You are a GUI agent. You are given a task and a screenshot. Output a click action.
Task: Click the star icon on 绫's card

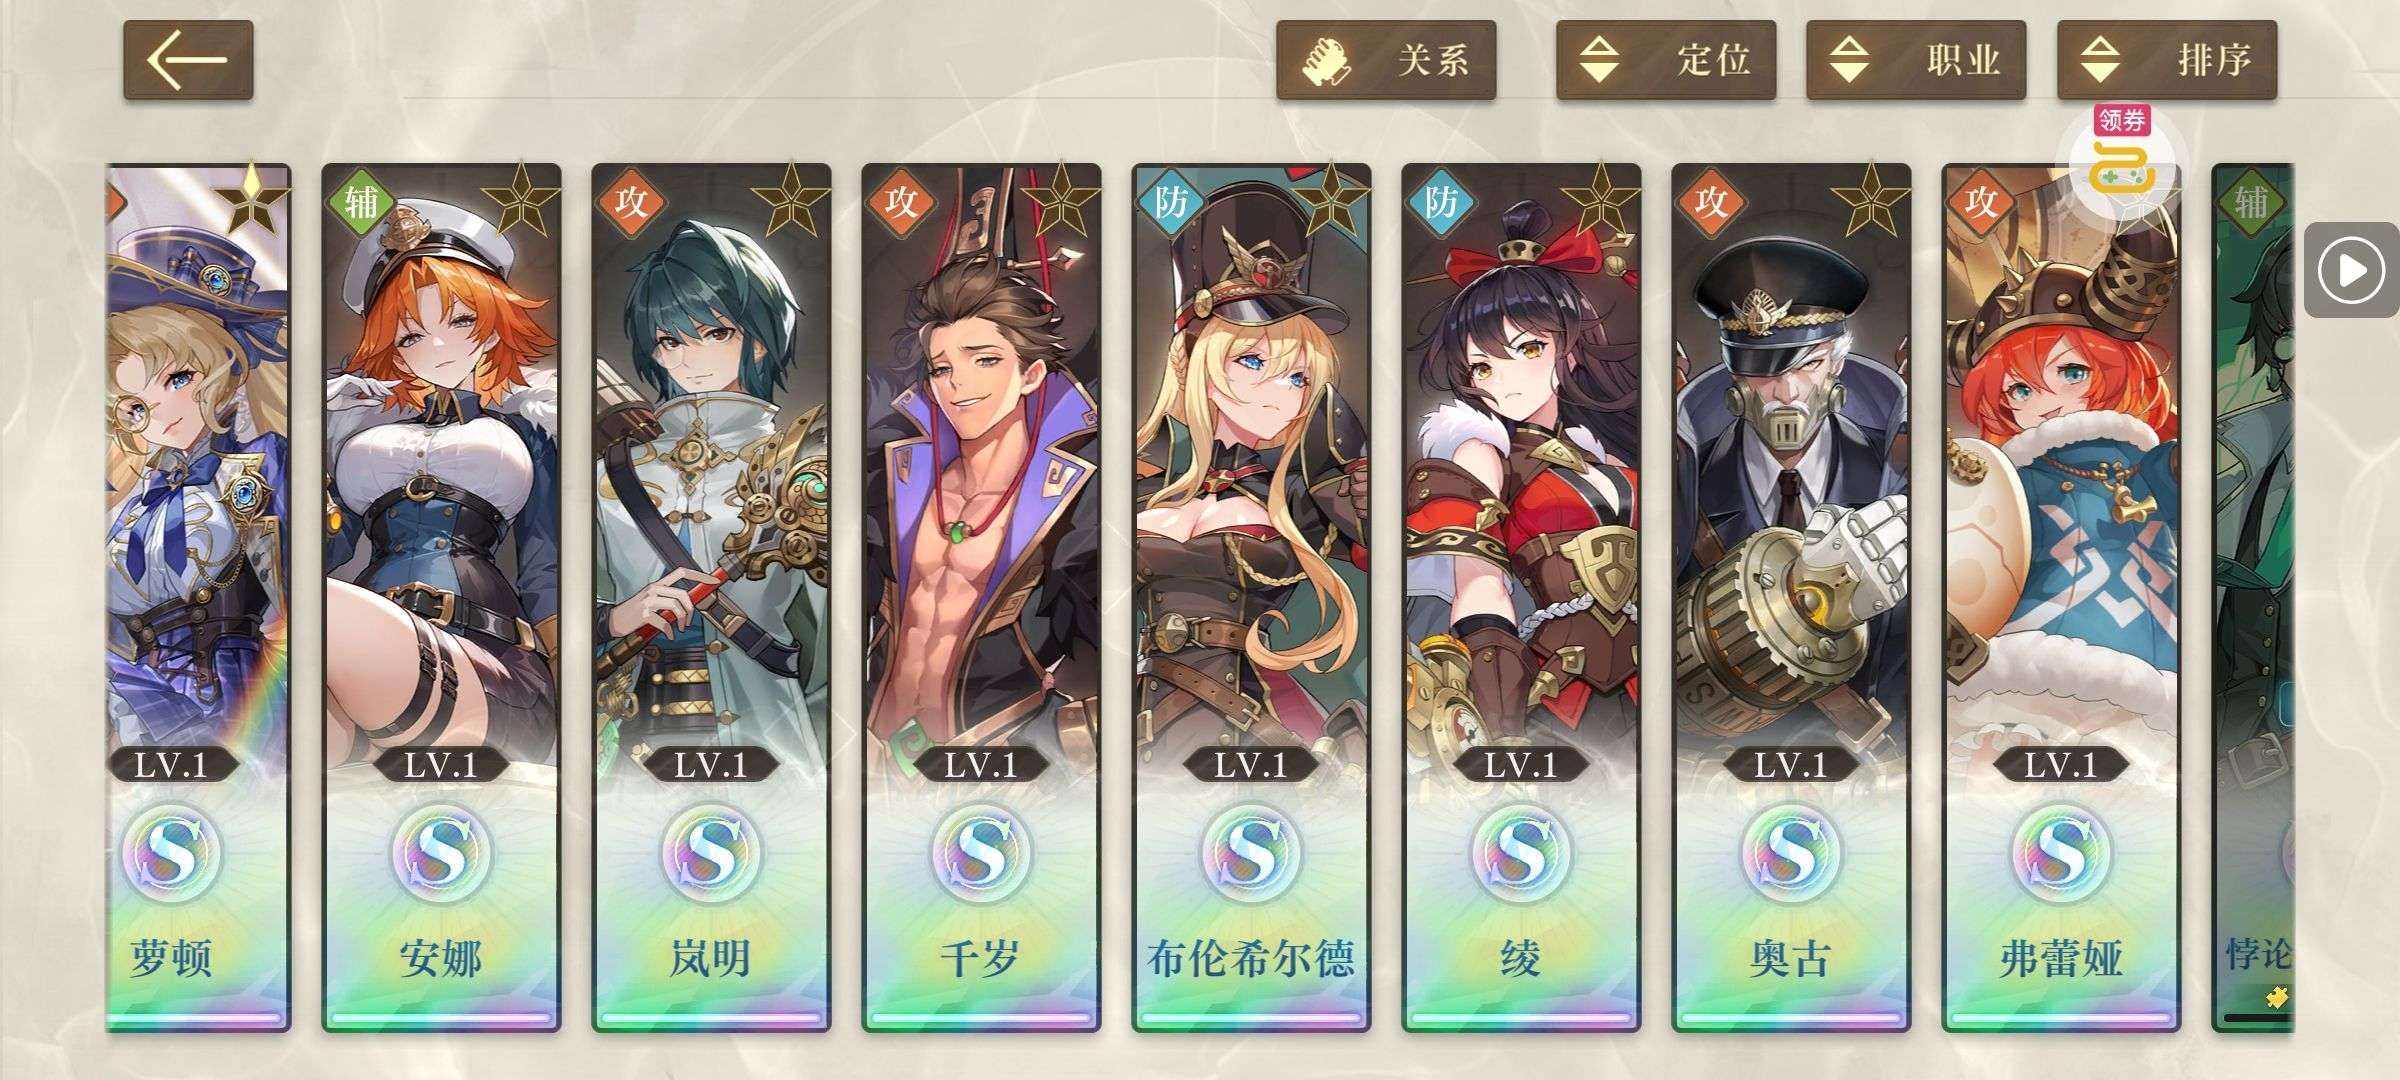1599,198
